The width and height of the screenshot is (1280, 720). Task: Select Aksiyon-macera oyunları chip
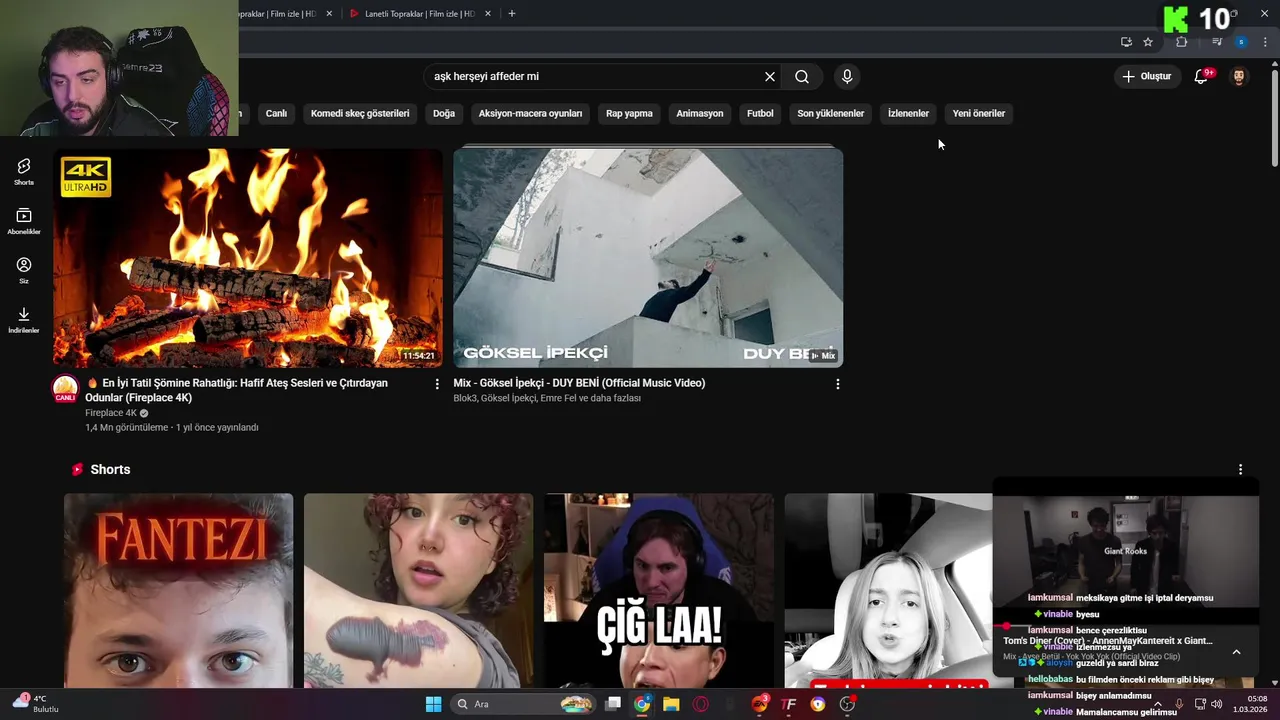[x=530, y=113]
